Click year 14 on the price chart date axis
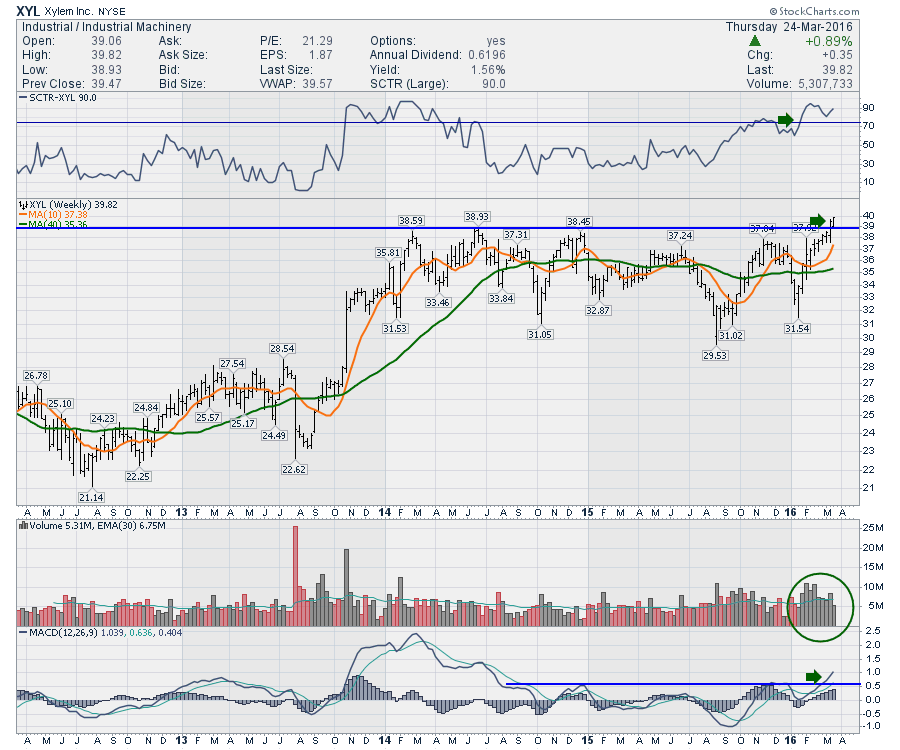 pyautogui.click(x=385, y=512)
